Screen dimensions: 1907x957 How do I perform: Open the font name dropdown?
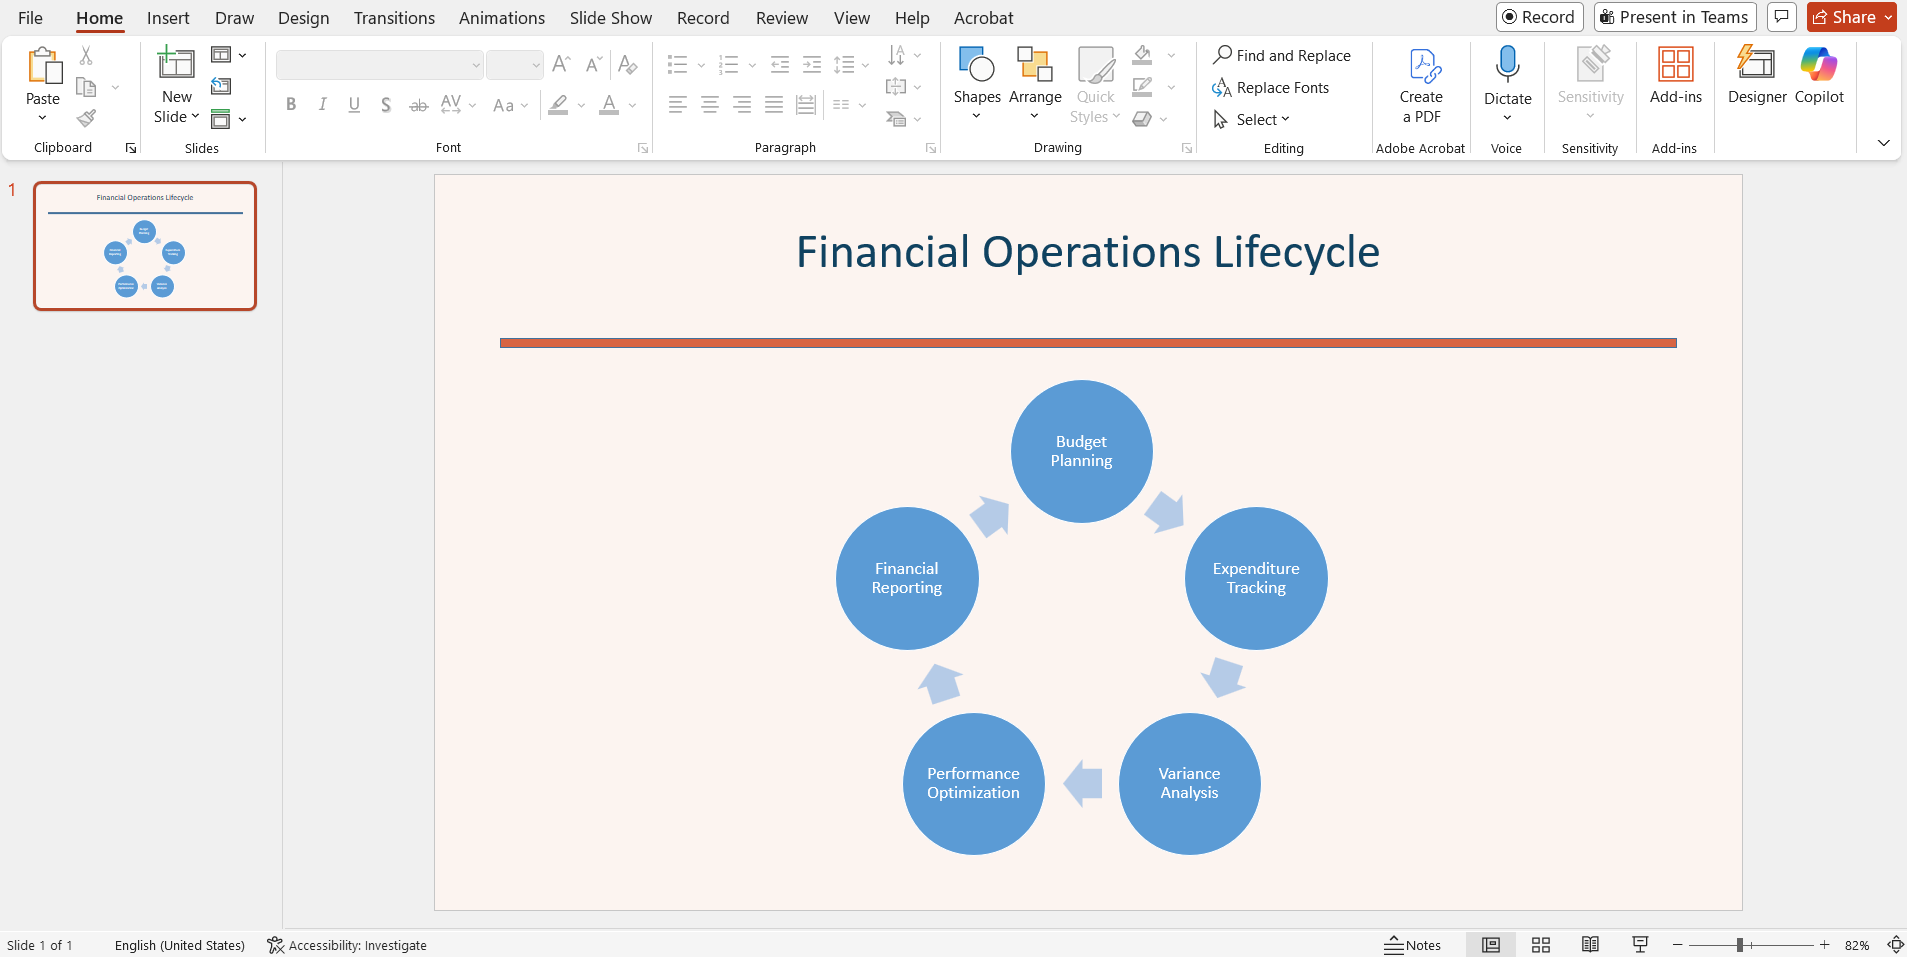[476, 66]
